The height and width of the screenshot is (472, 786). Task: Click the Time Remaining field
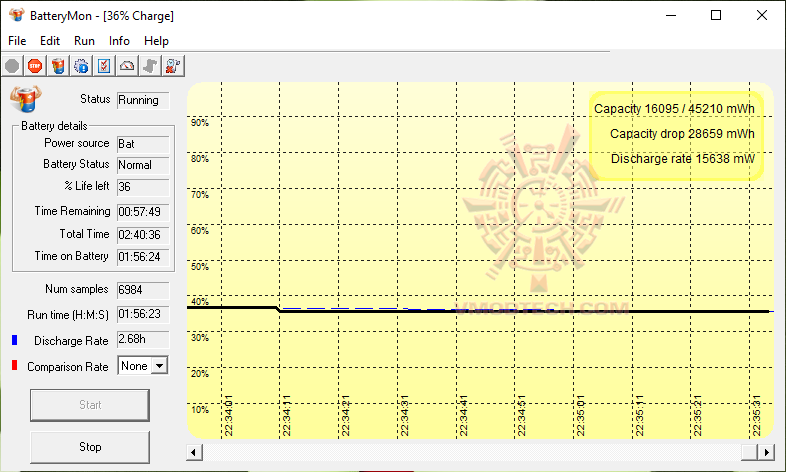point(143,212)
